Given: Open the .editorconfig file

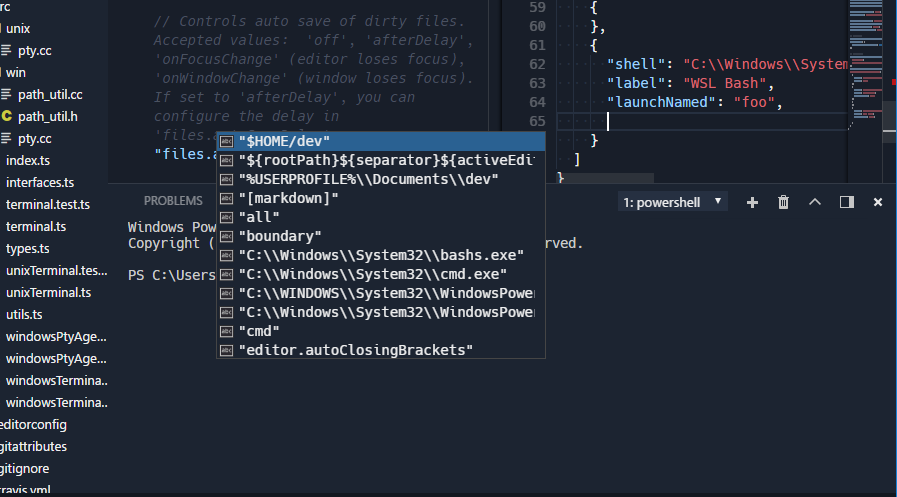Looking at the screenshot, I should click(33, 425).
